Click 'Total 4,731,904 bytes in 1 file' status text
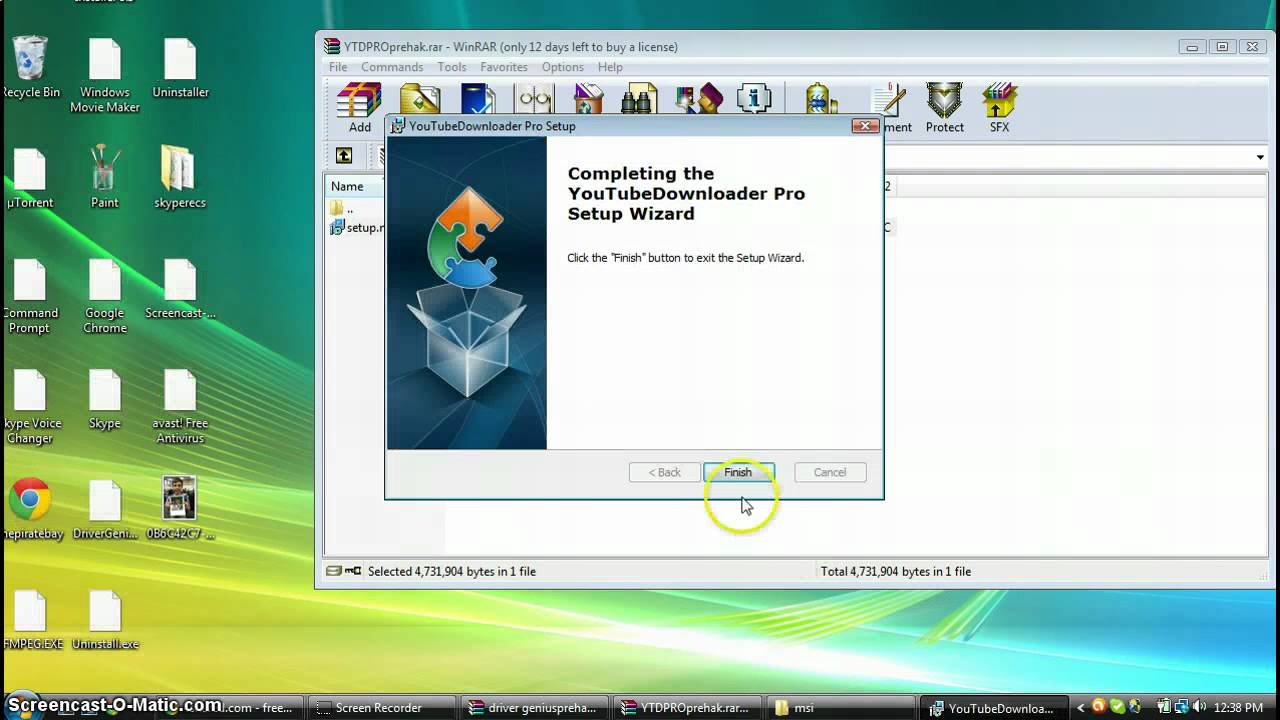 [x=896, y=571]
